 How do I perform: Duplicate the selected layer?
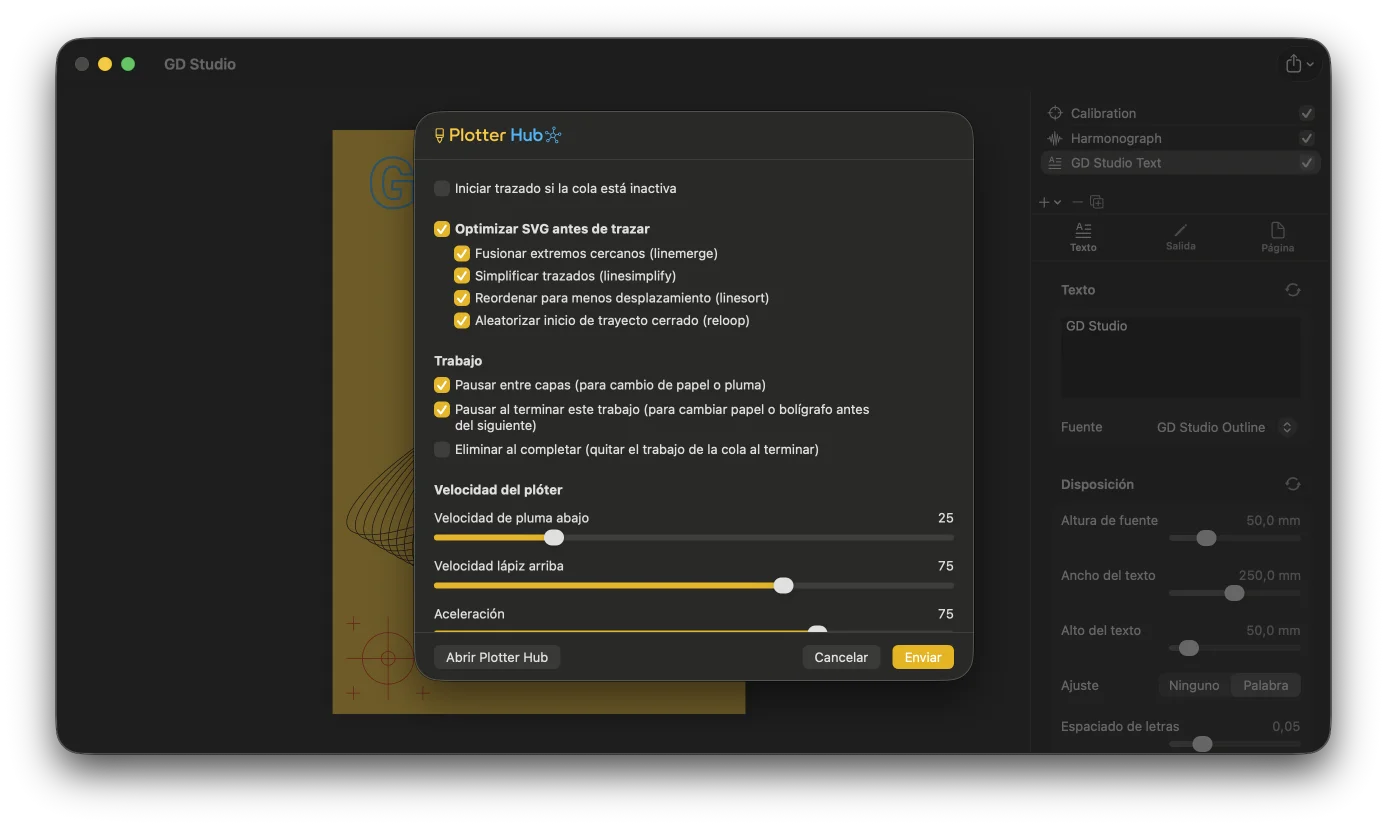click(1097, 202)
